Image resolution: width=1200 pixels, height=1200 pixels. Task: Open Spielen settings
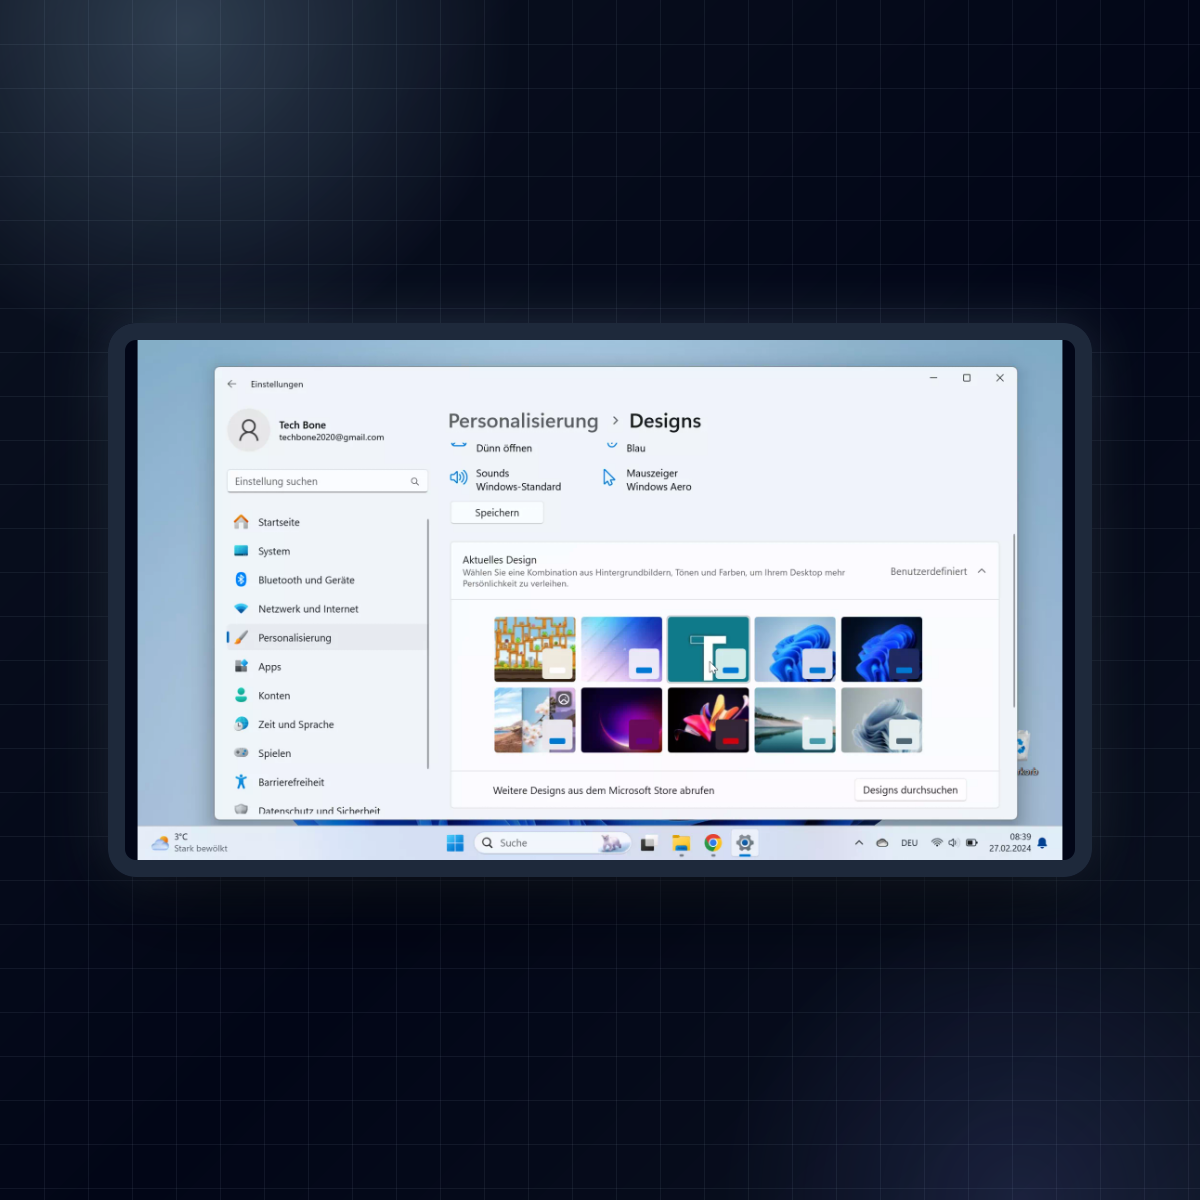(x=327, y=754)
